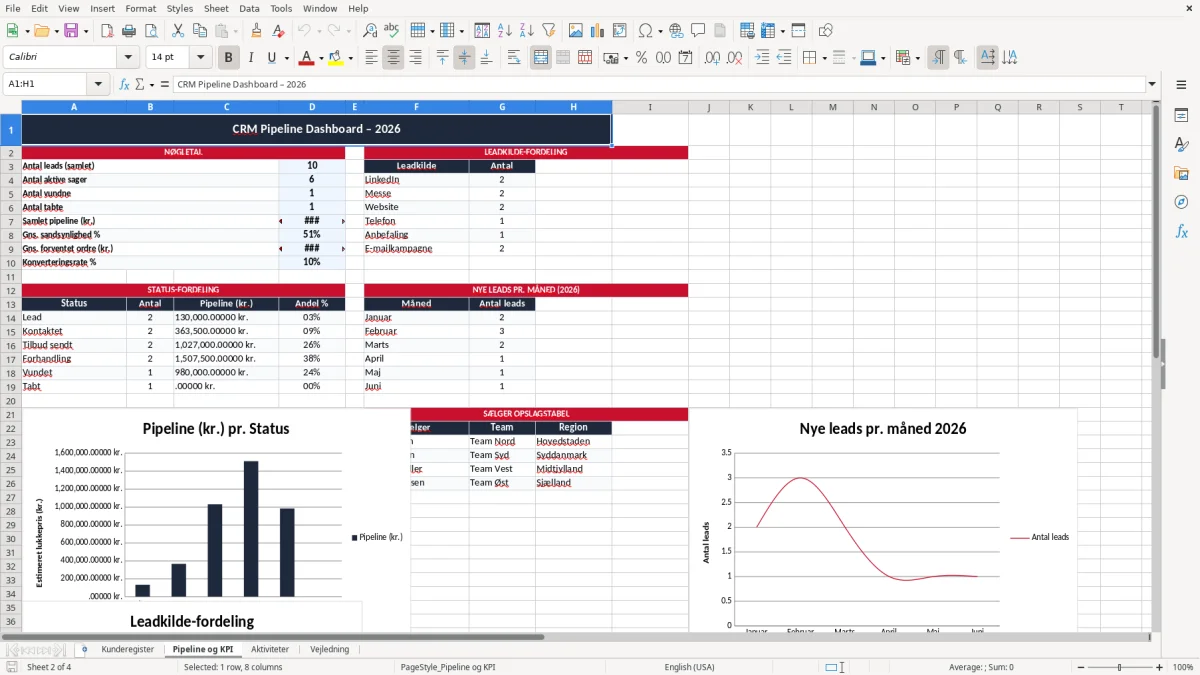Switch to the Kunderegister sheet tab
1200x675 pixels.
coord(128,650)
